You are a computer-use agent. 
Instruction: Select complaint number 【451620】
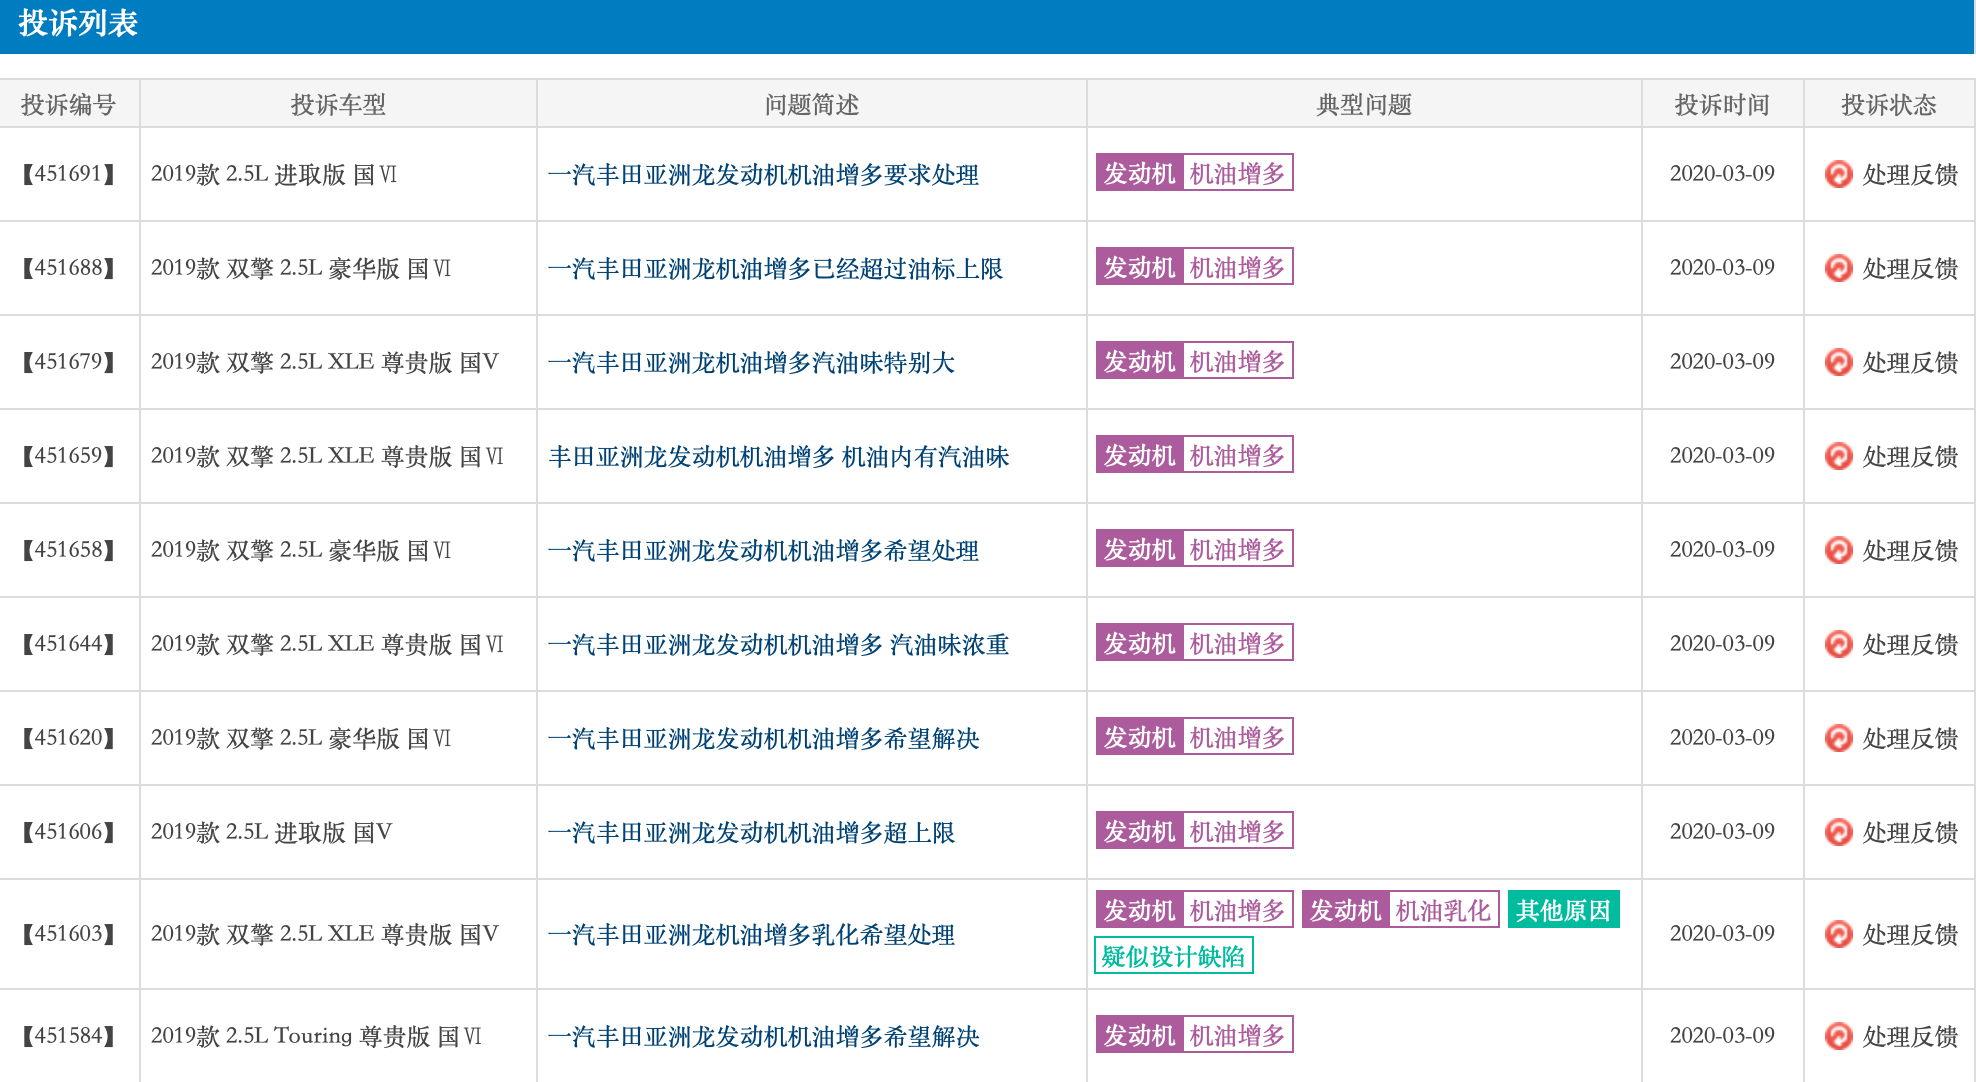[69, 738]
